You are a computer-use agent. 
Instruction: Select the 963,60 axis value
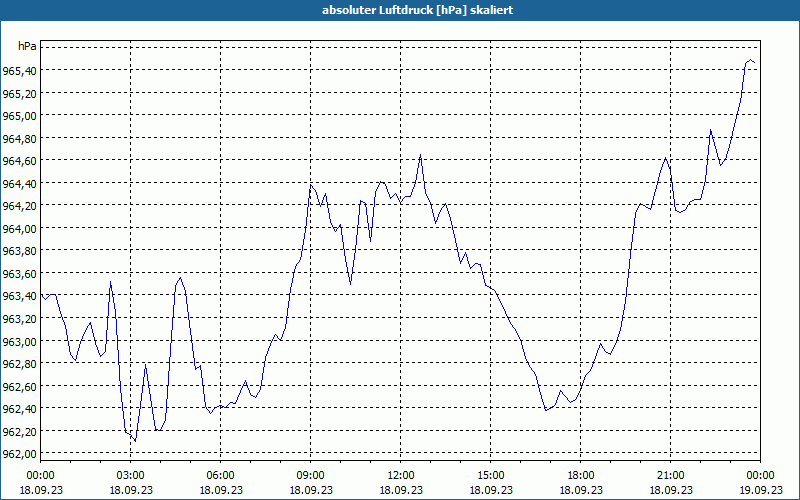19,273
